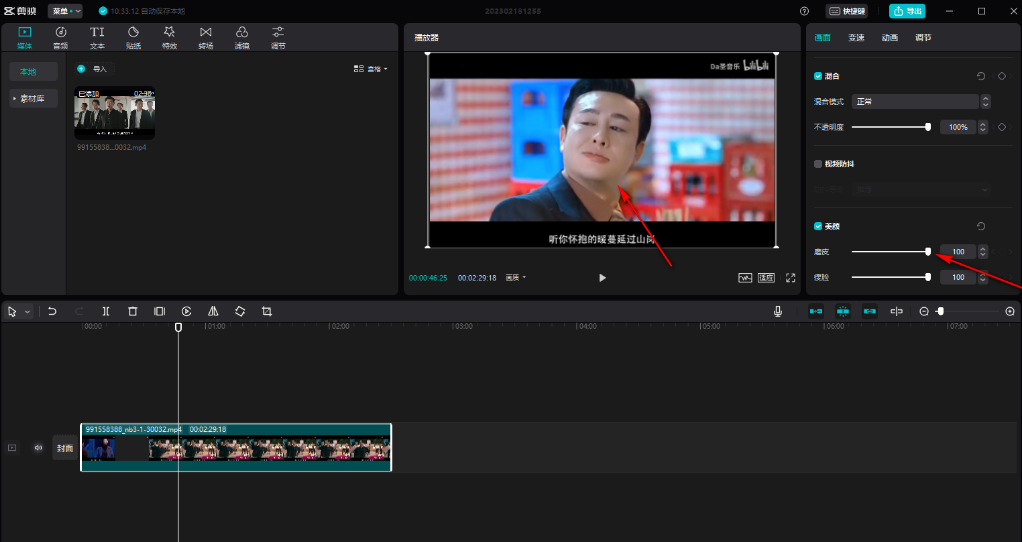Click the 磨皮 value stepper arrows
This screenshot has width=1022, height=542.
point(983,251)
